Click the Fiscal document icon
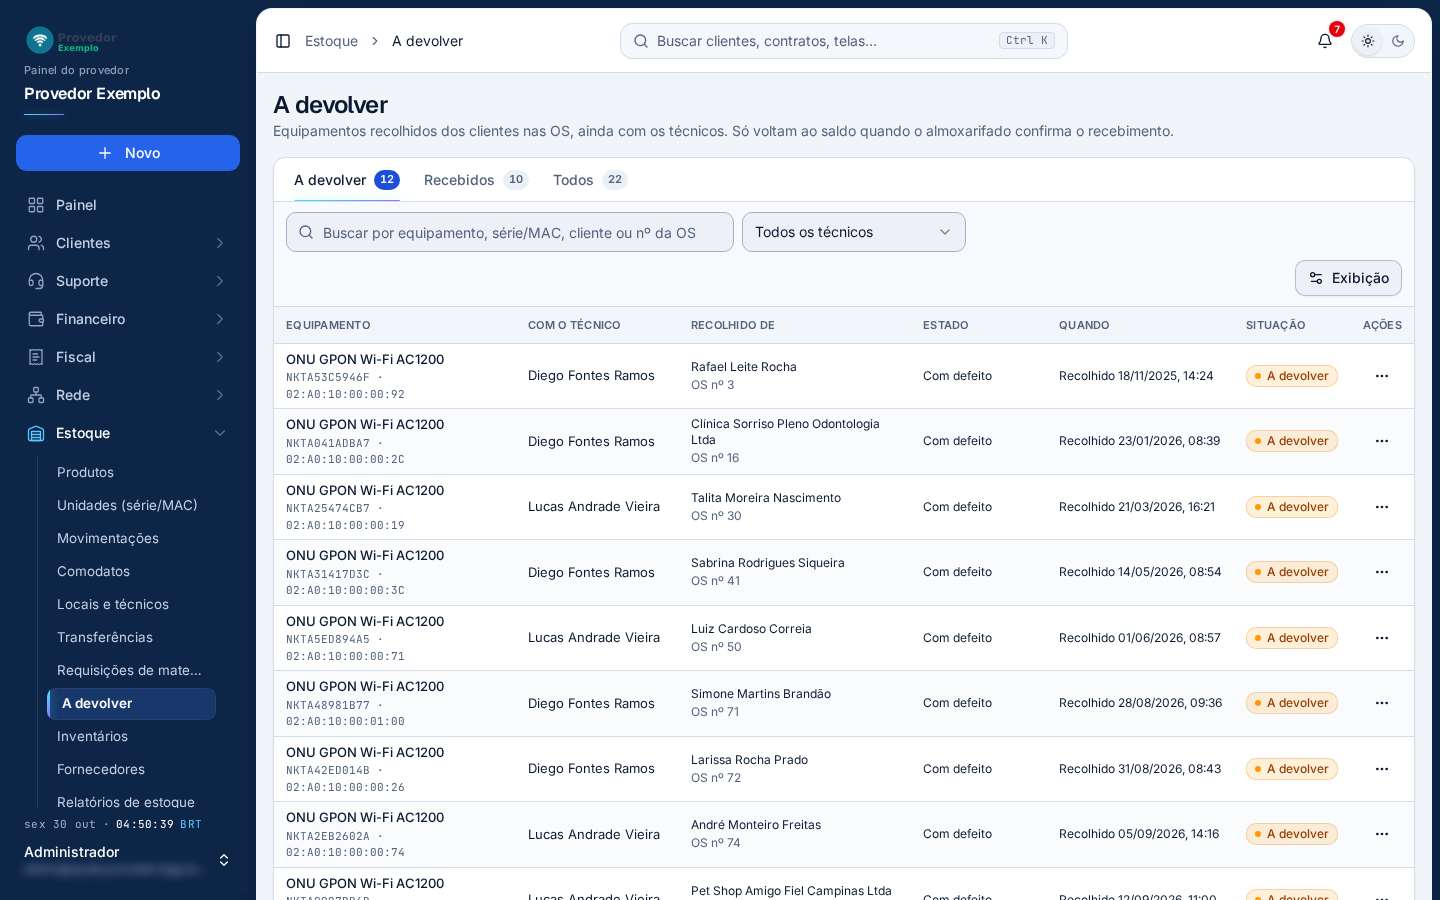 (36, 357)
